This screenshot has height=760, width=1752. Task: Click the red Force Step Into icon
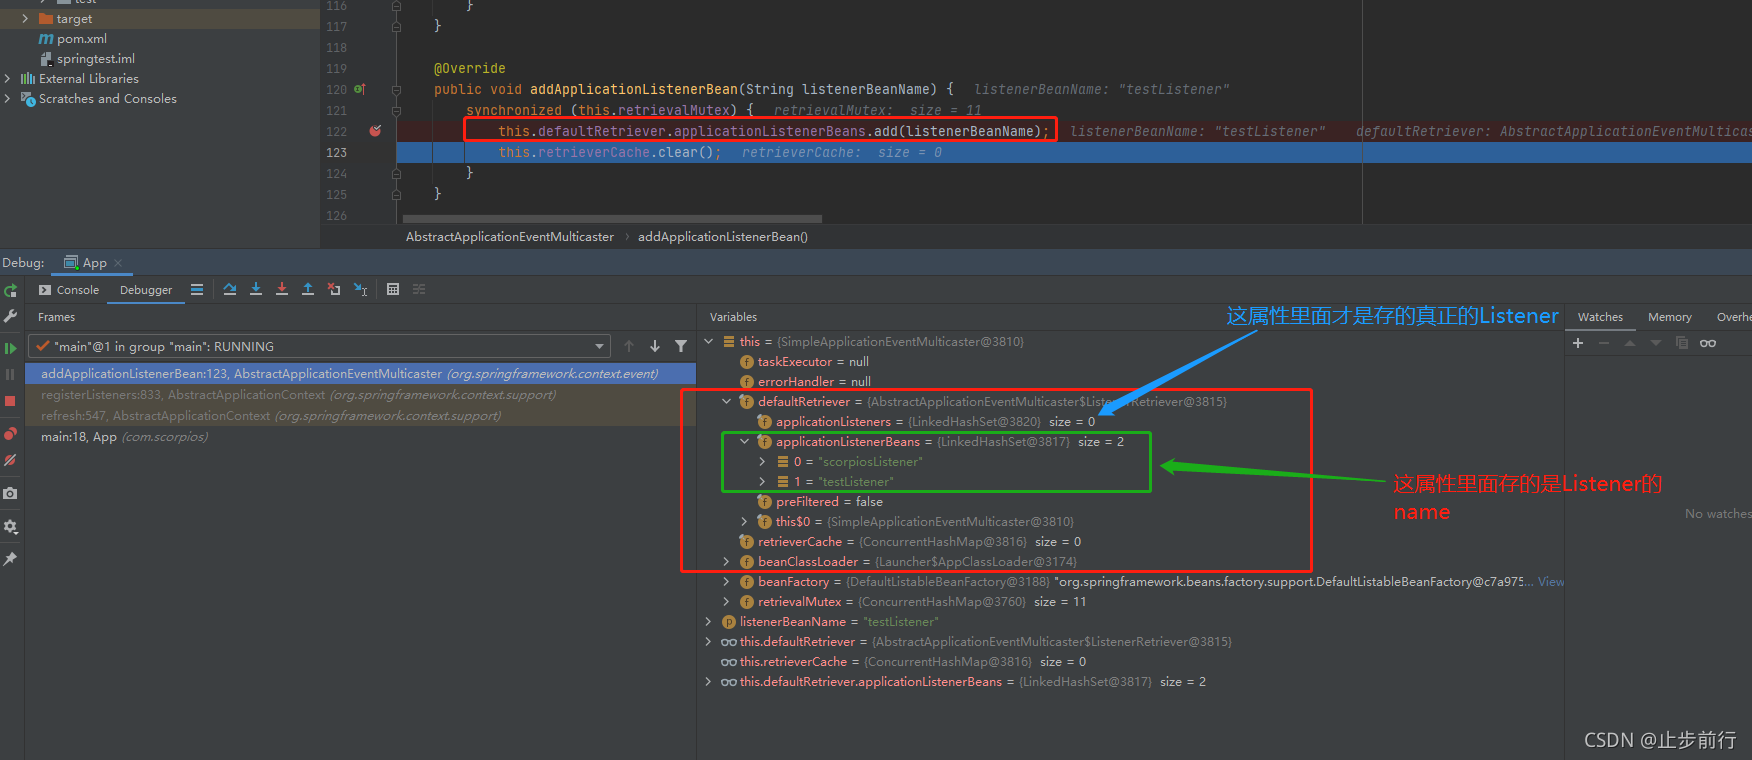click(282, 289)
